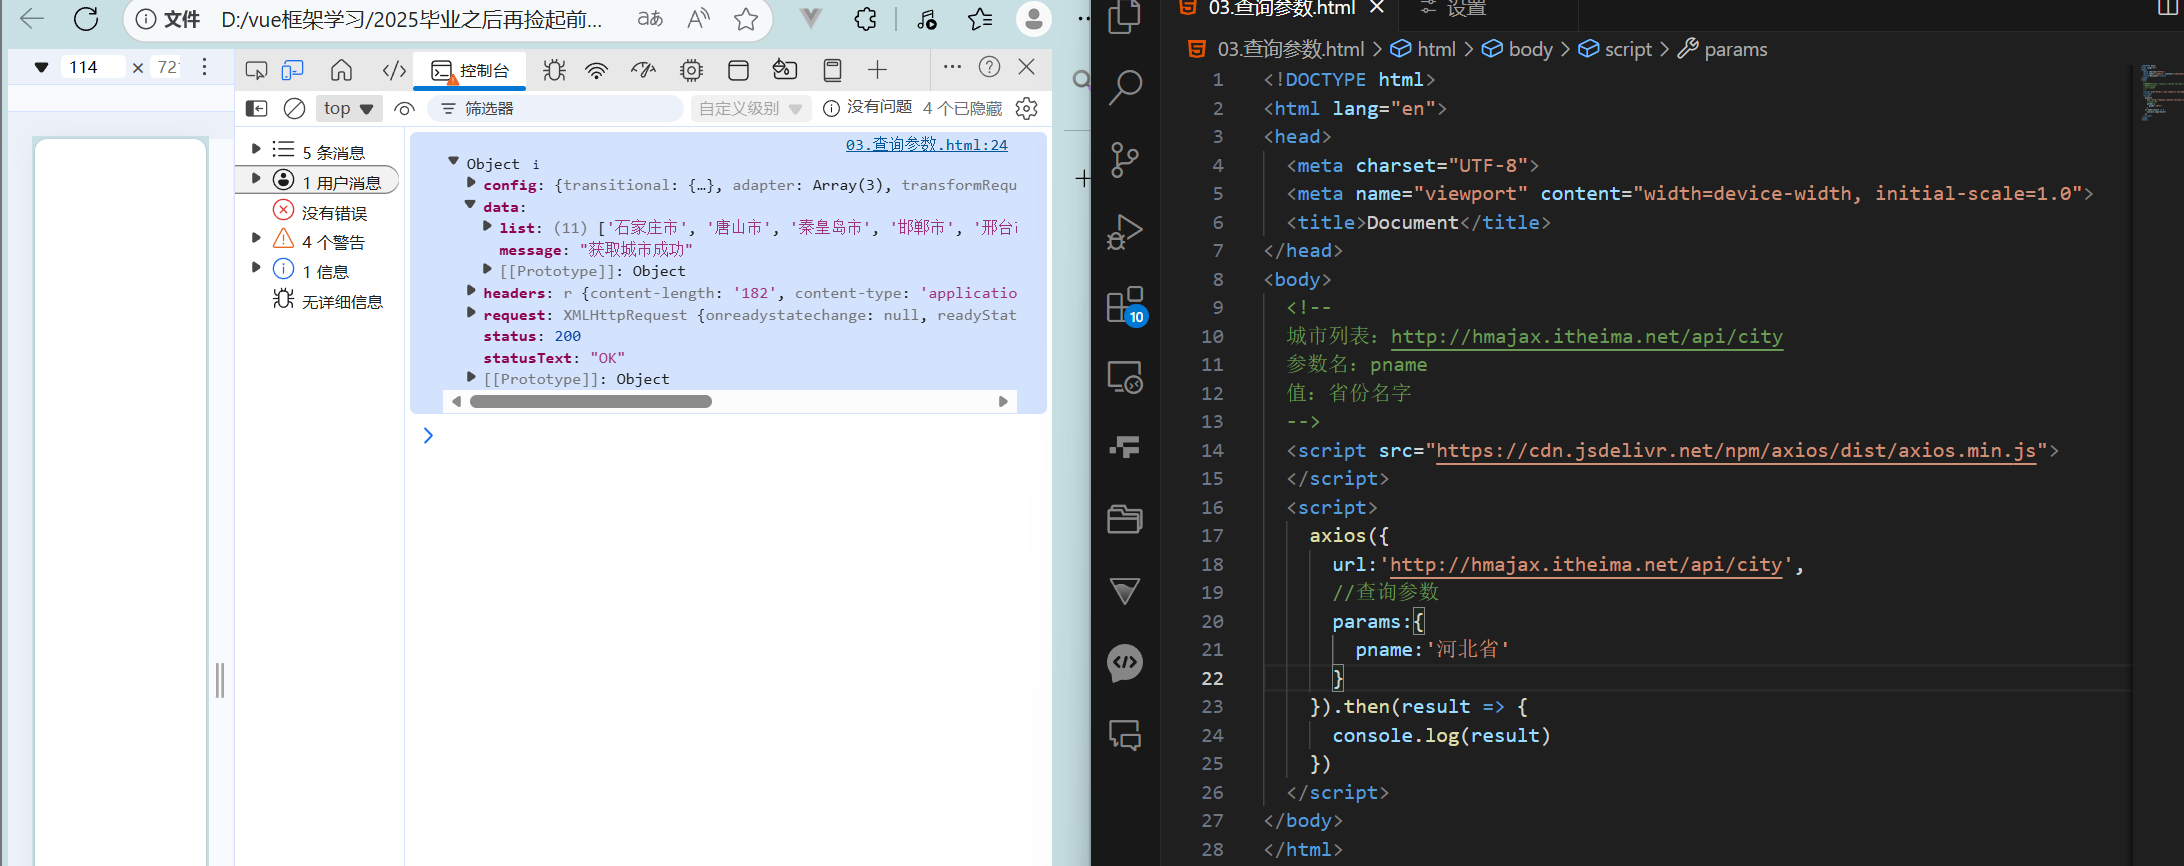
Task: Toggle the console sidebar
Action: coord(257,108)
